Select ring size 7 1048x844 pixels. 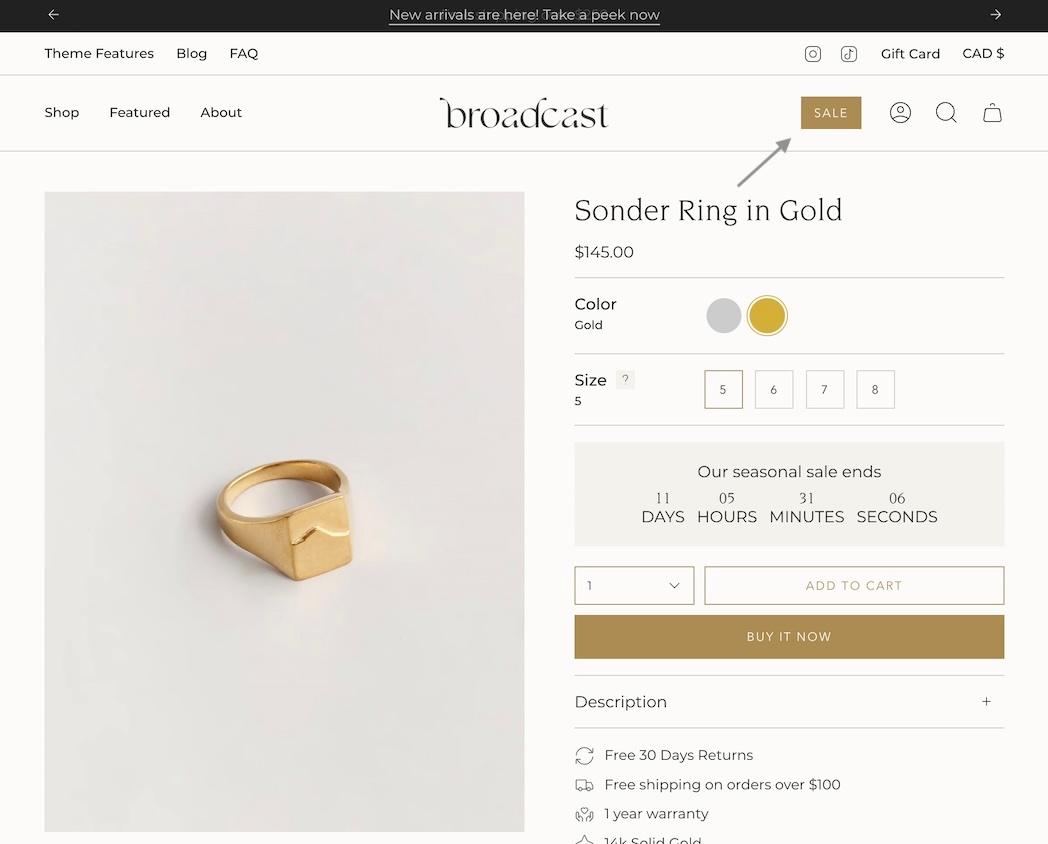(x=825, y=390)
